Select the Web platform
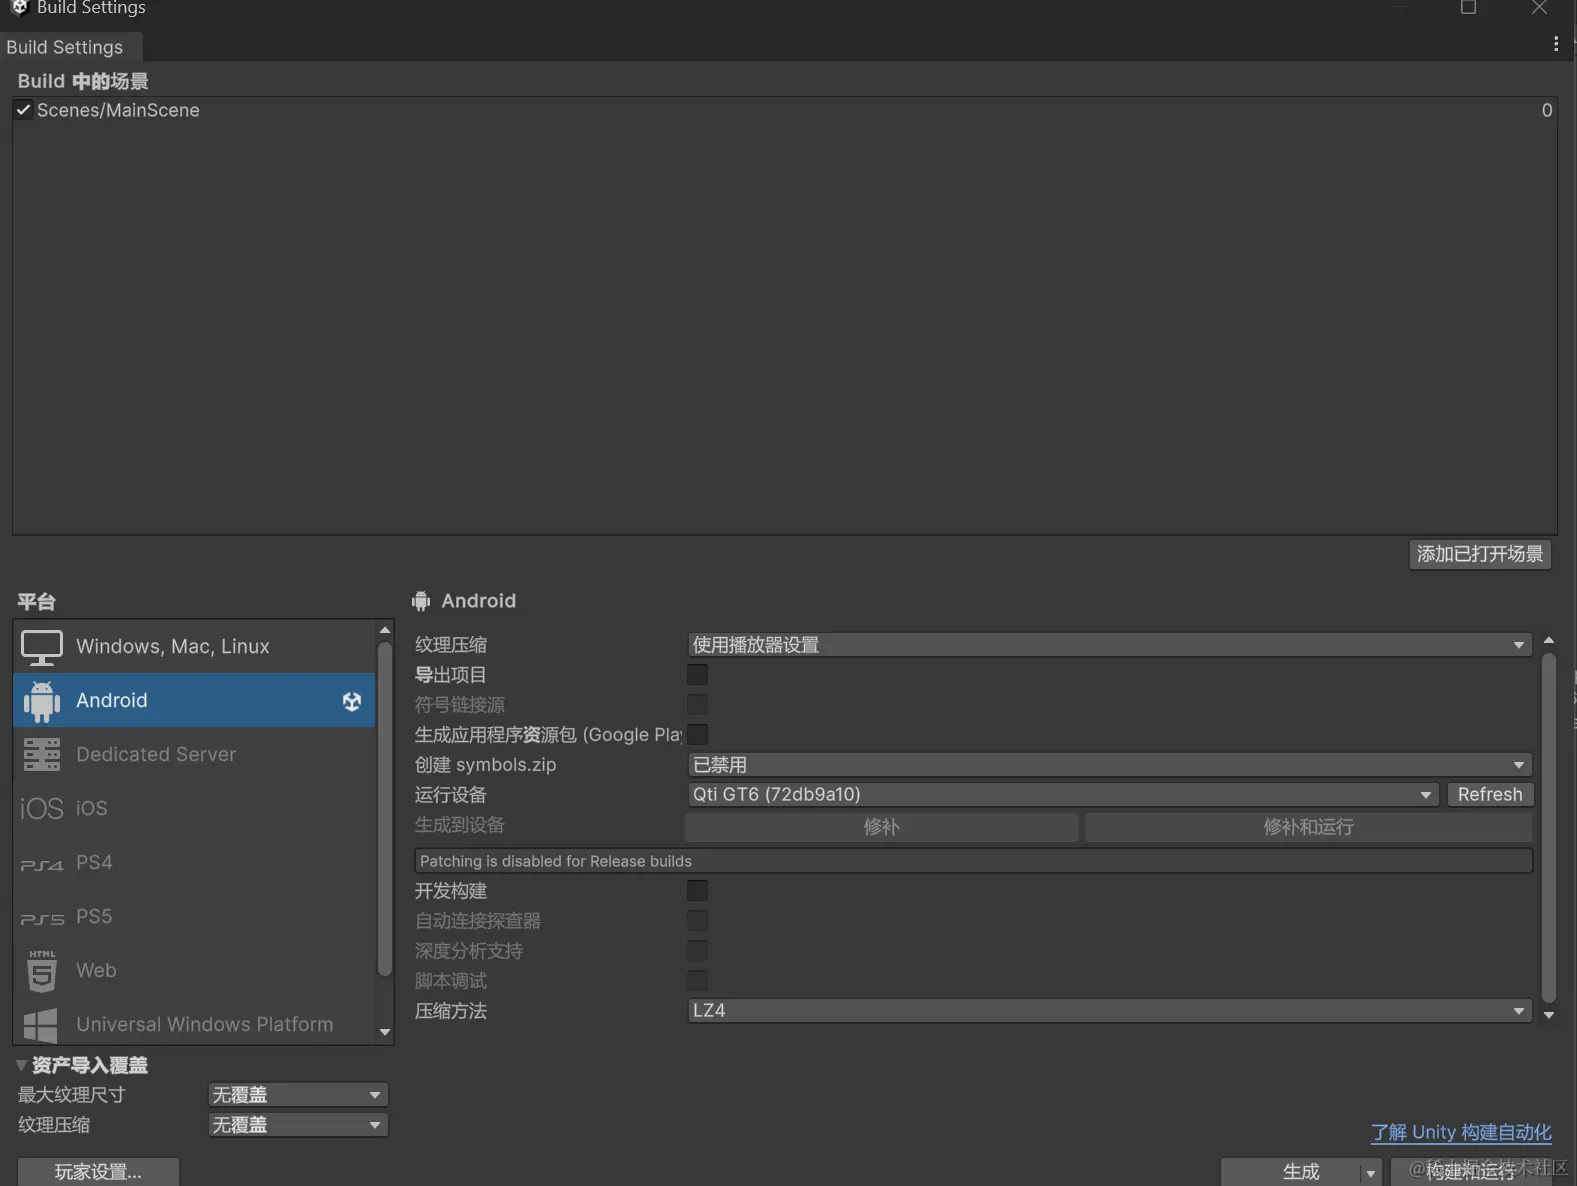The height and width of the screenshot is (1186, 1577). click(194, 971)
